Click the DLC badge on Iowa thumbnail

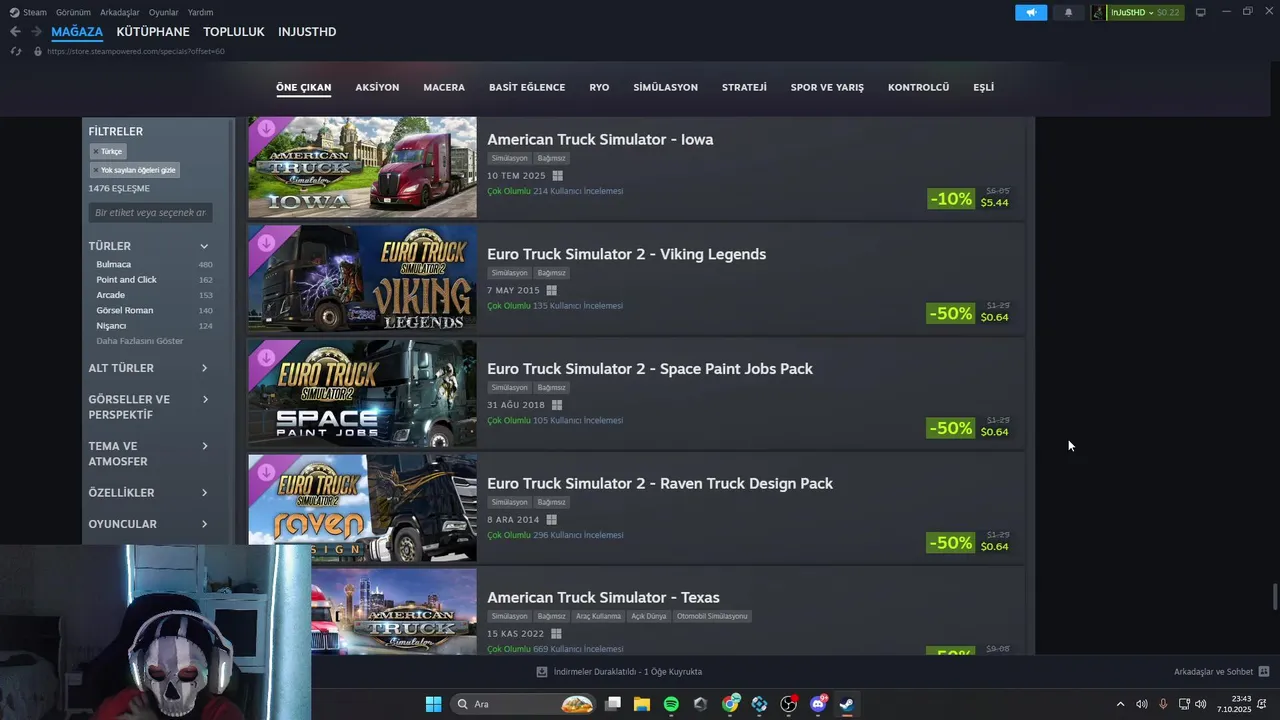coord(266,128)
